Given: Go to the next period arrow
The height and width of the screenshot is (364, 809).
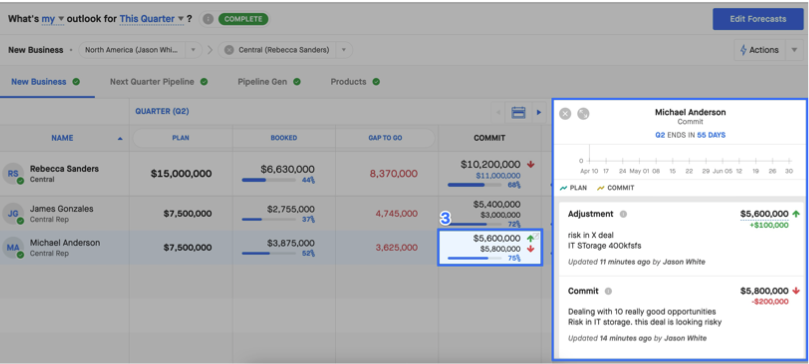Looking at the screenshot, I should click(x=539, y=112).
